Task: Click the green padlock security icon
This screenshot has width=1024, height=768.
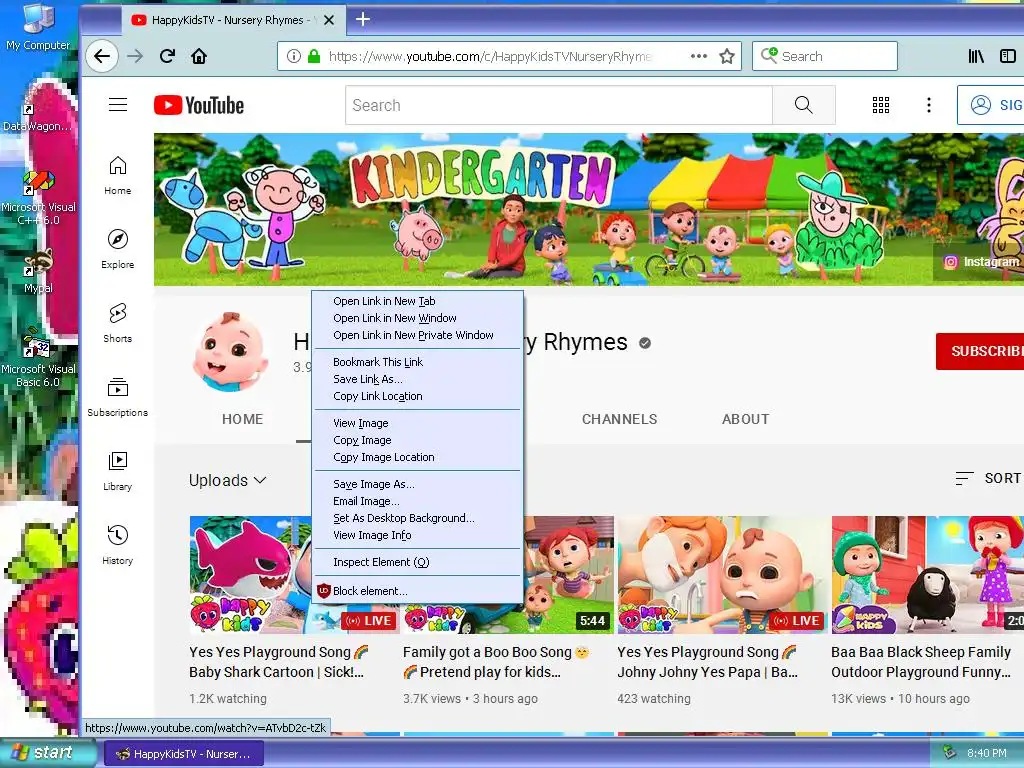Action: (314, 56)
